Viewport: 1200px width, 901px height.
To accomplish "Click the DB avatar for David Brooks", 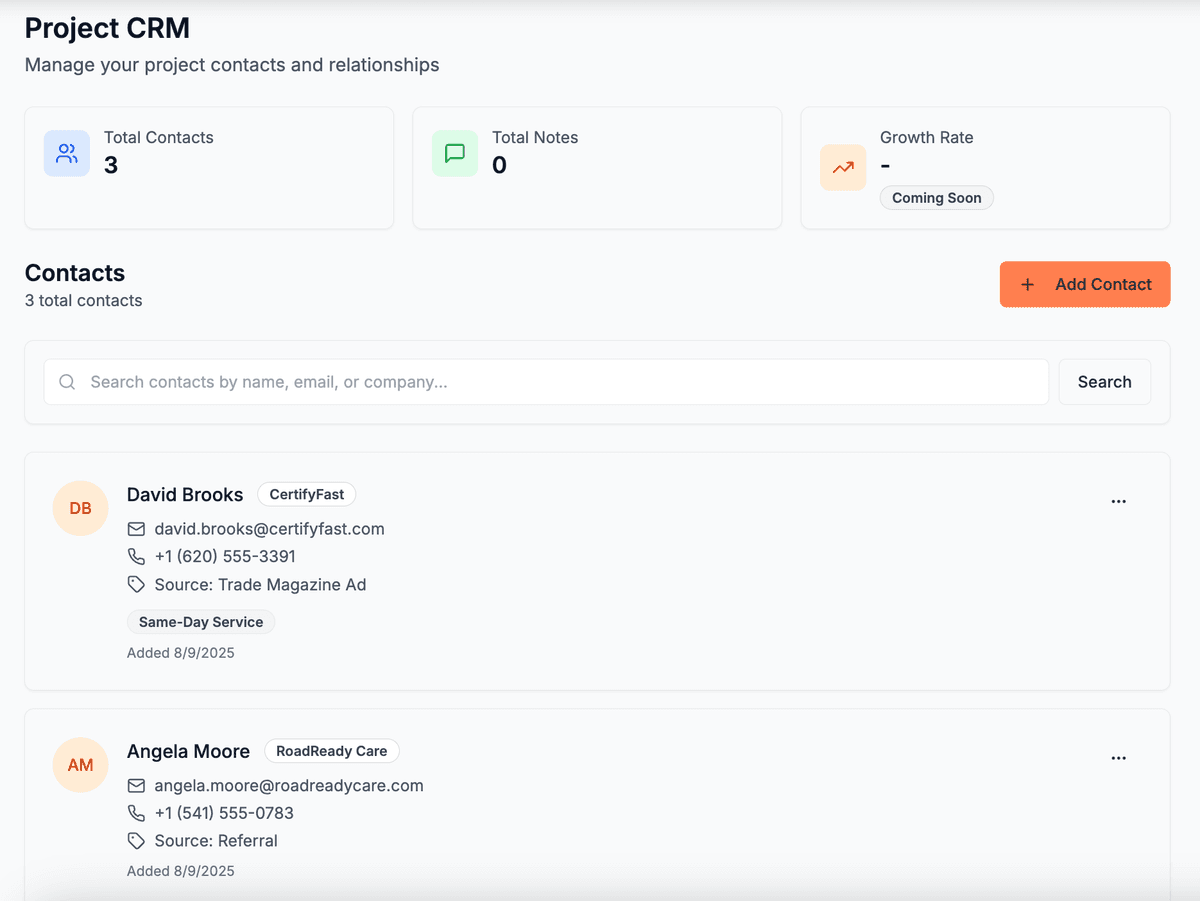I will 80,508.
